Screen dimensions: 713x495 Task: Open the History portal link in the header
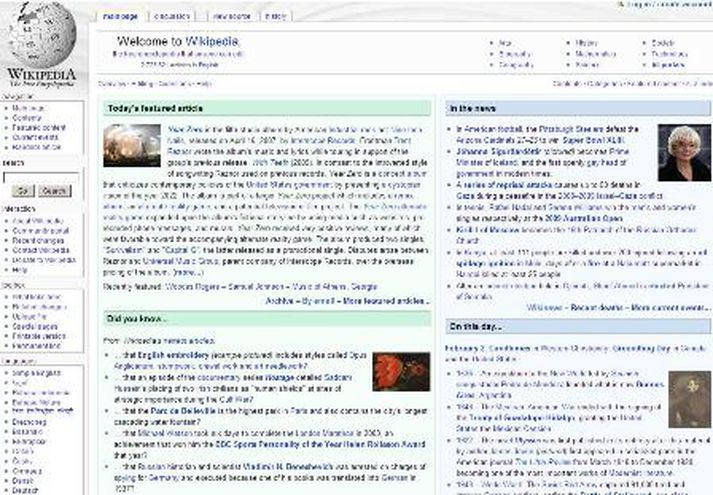pyautogui.click(x=586, y=43)
